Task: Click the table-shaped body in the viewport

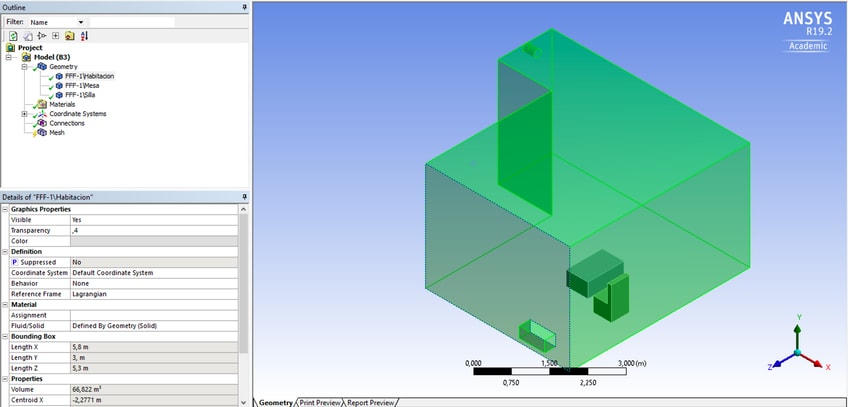Action: [595, 273]
